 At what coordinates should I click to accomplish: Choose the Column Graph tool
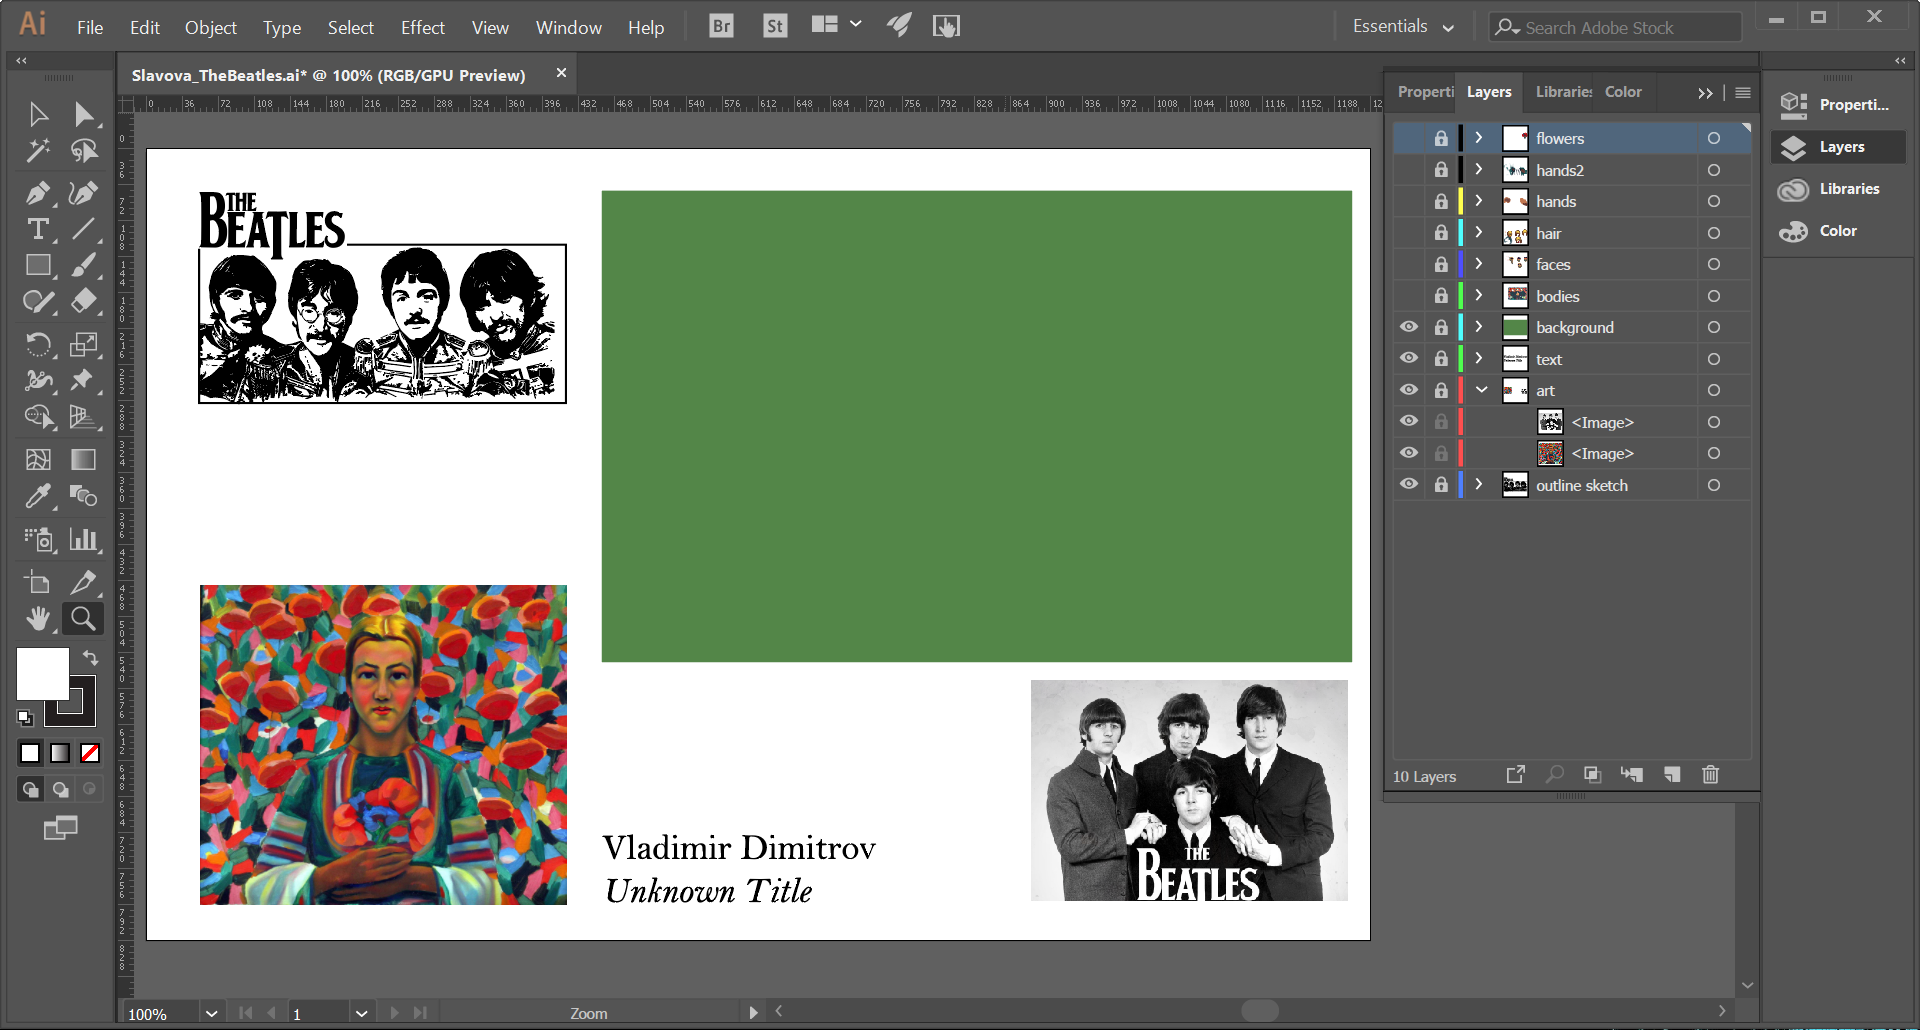tap(84, 540)
